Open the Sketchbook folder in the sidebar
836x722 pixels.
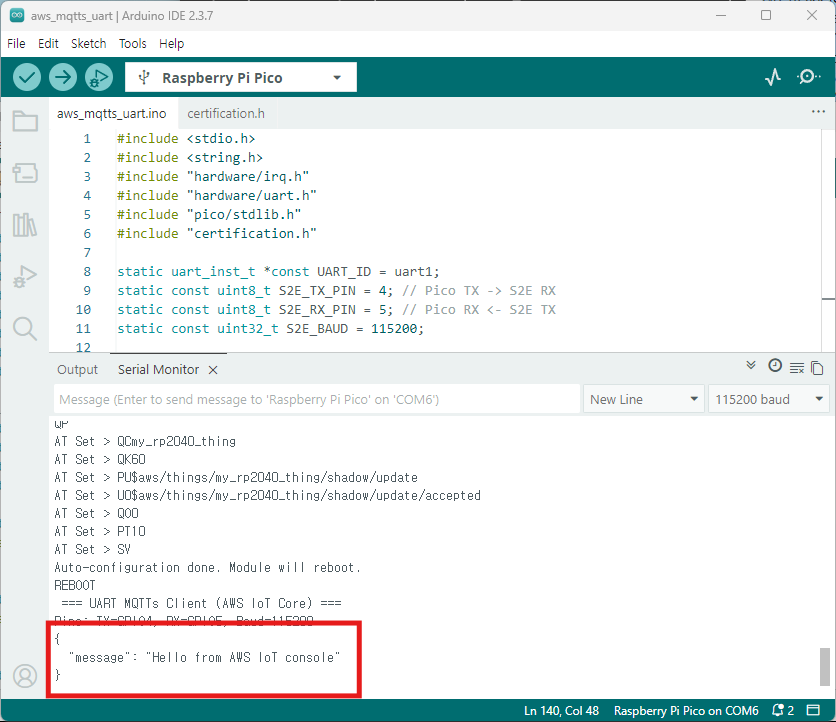[25, 122]
